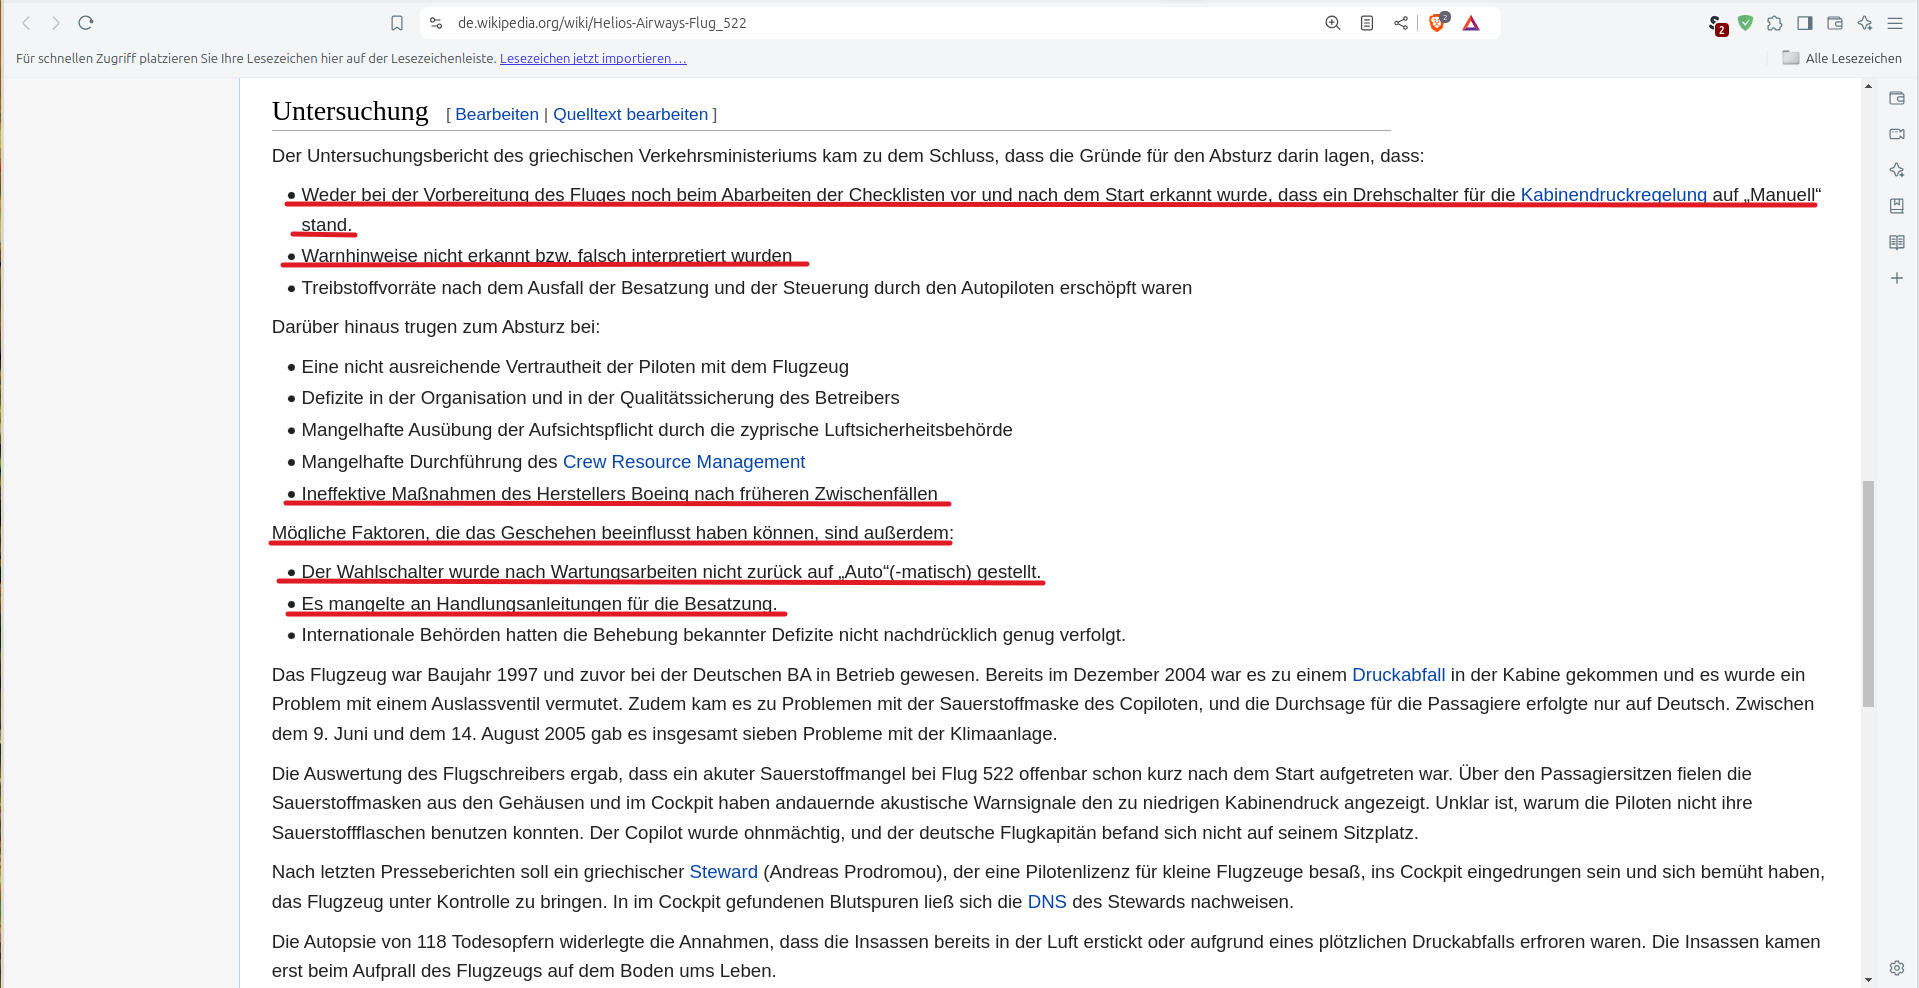Screen dimensions: 1919x988
Task: Open the zoom magnifier icon in address bar
Action: point(1333,23)
